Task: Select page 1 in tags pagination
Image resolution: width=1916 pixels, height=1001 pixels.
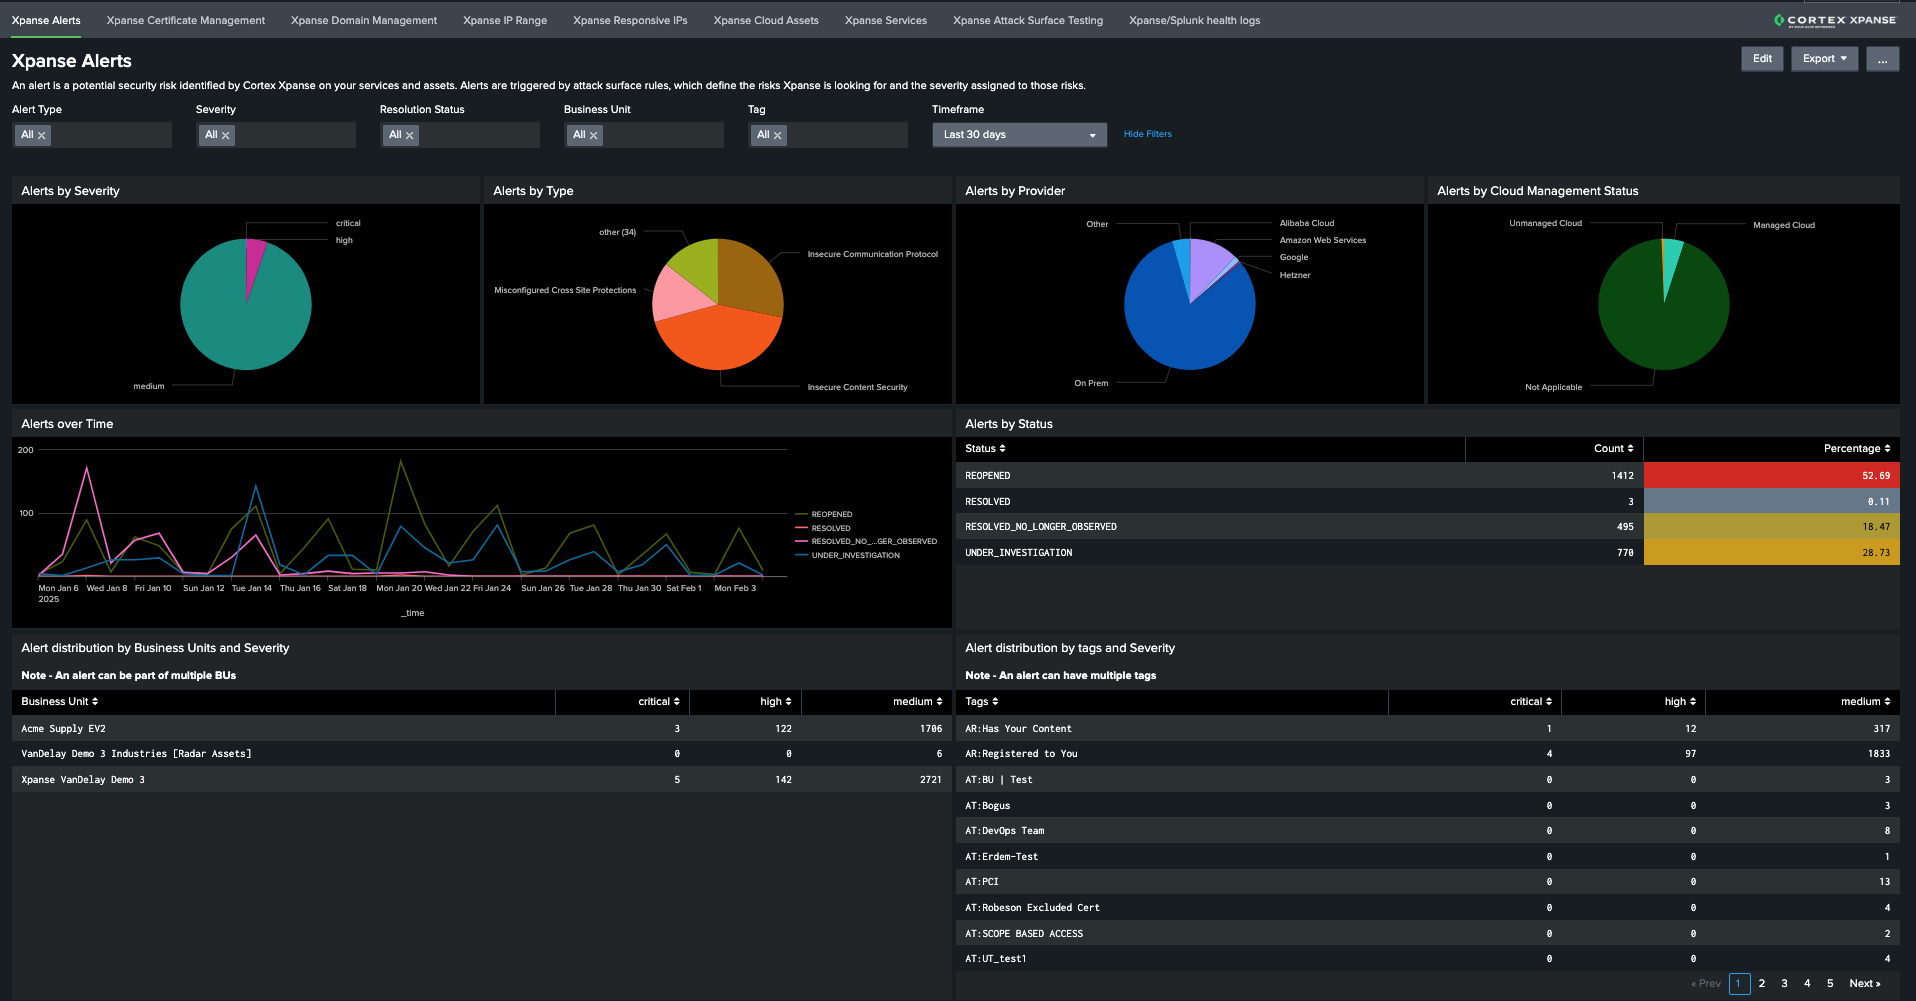Action: (1739, 984)
